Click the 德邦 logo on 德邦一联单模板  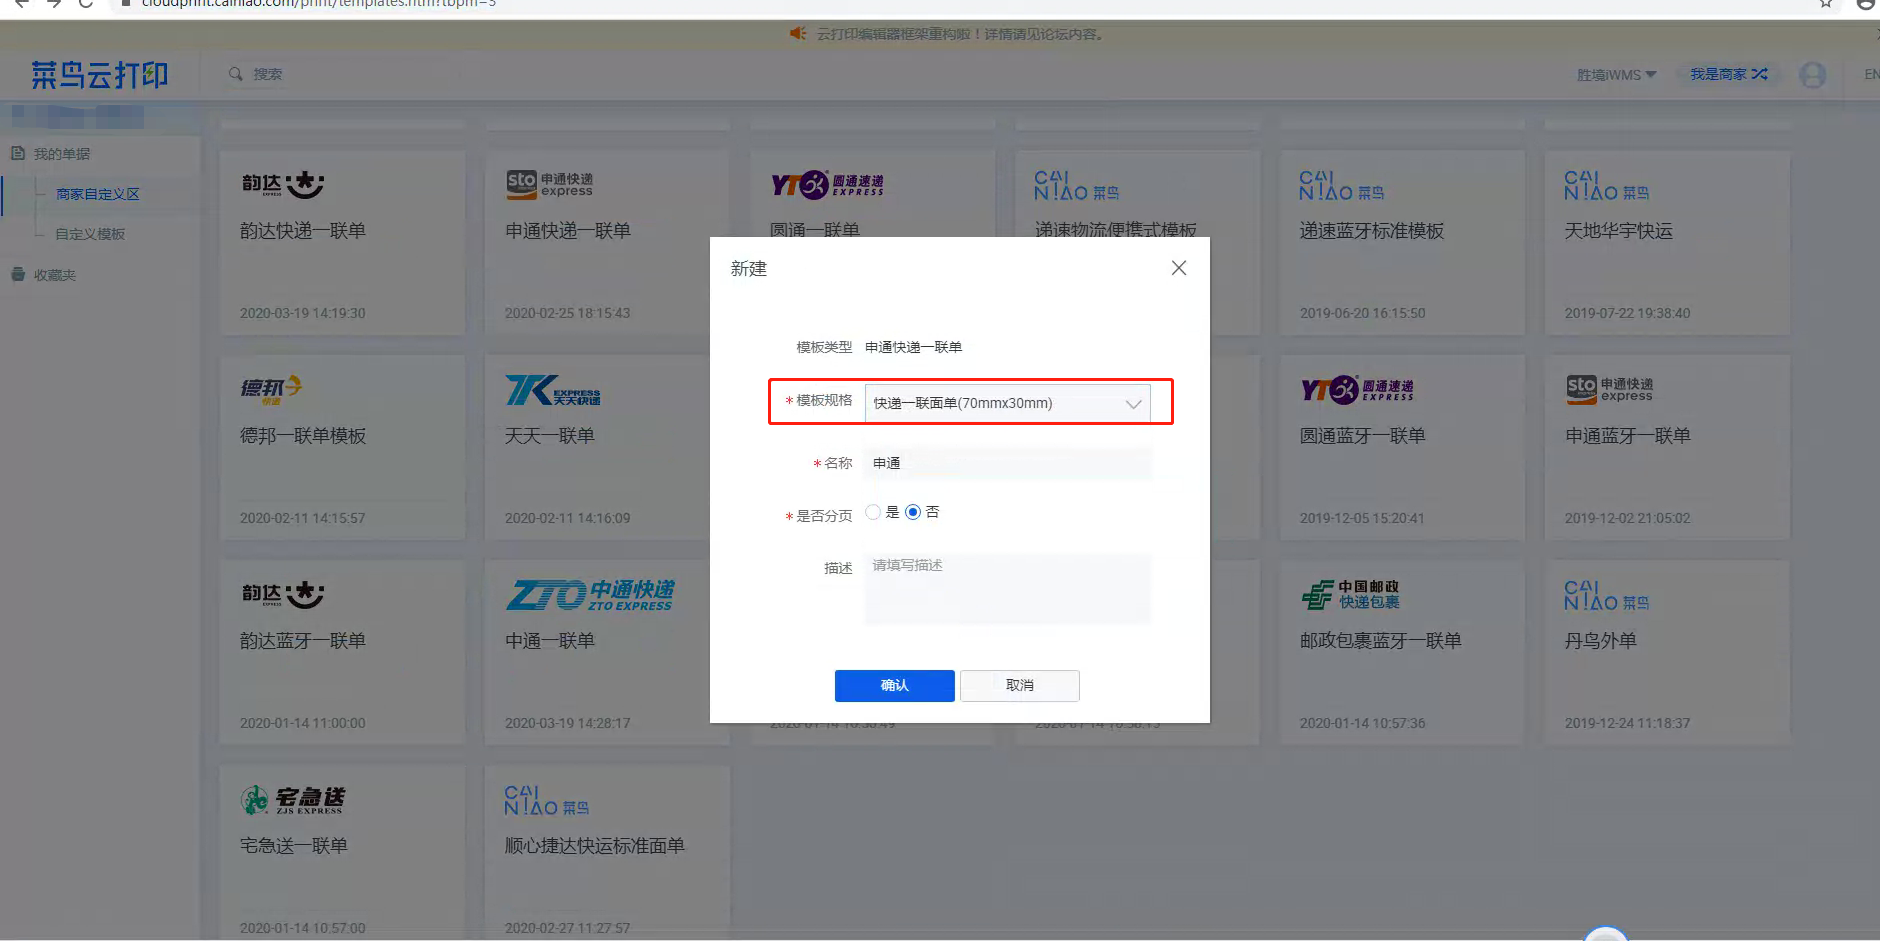point(271,390)
